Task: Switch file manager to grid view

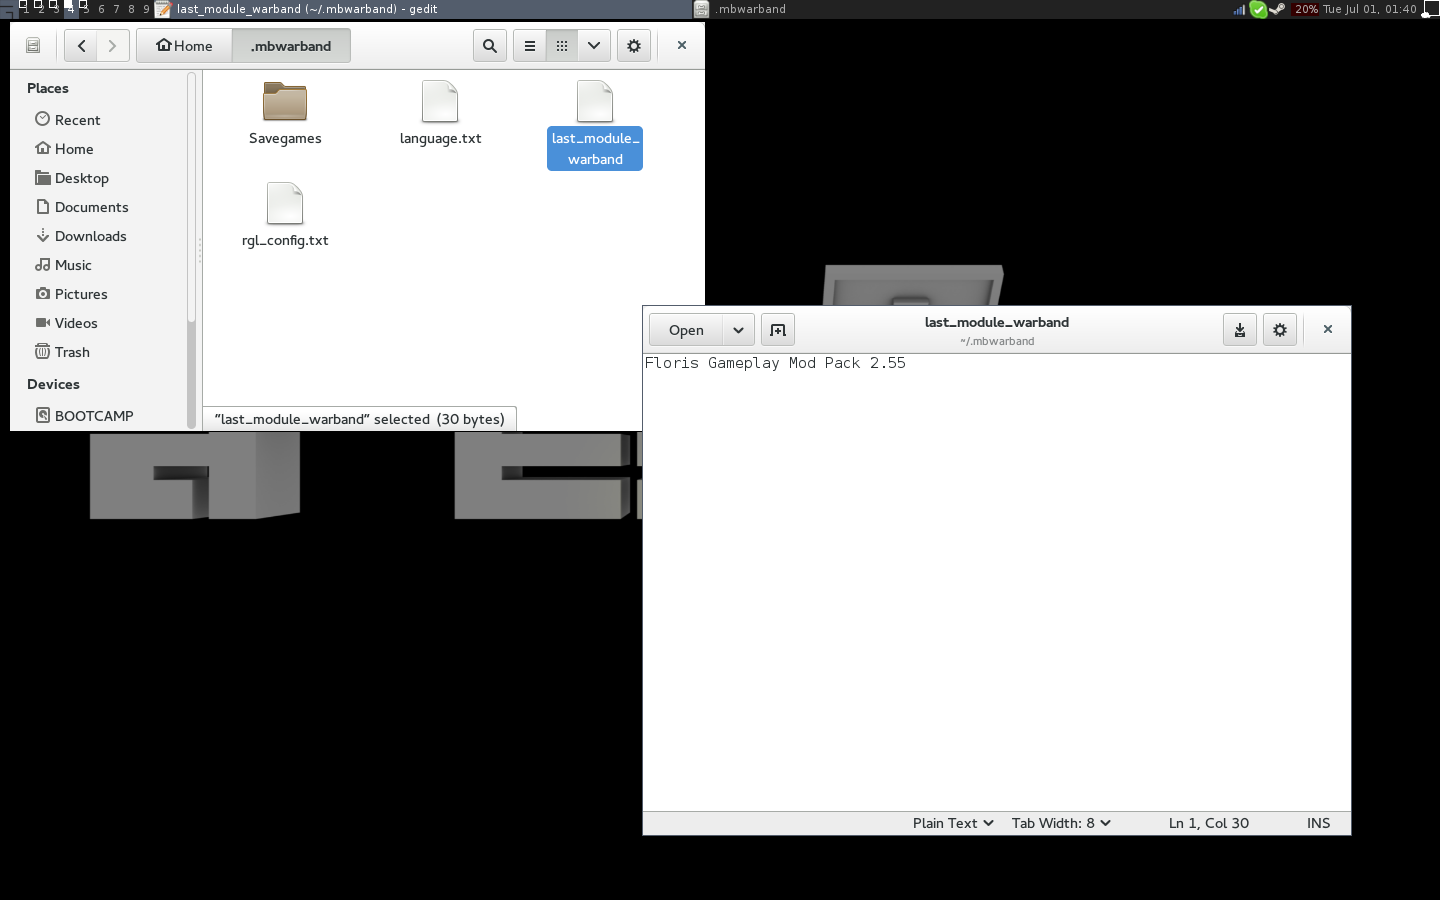Action: [562, 46]
